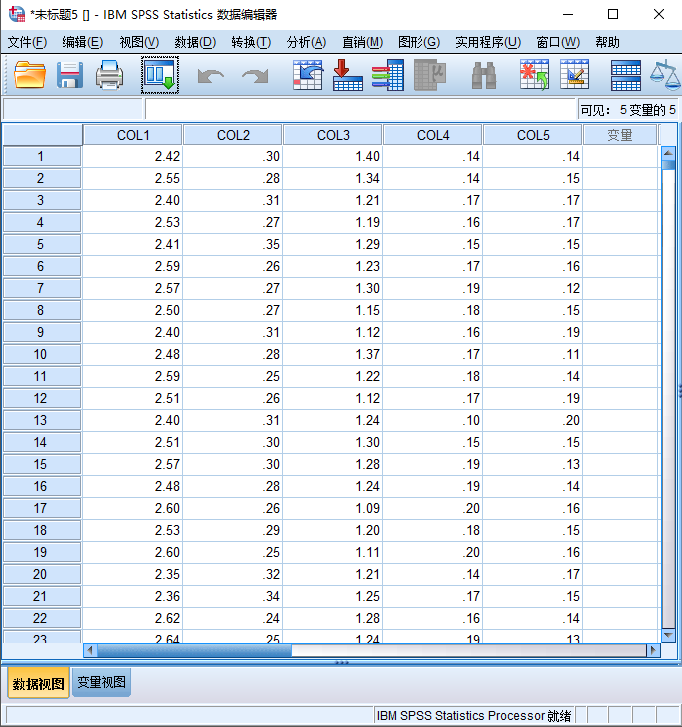Select the COL5 column header

[533, 135]
